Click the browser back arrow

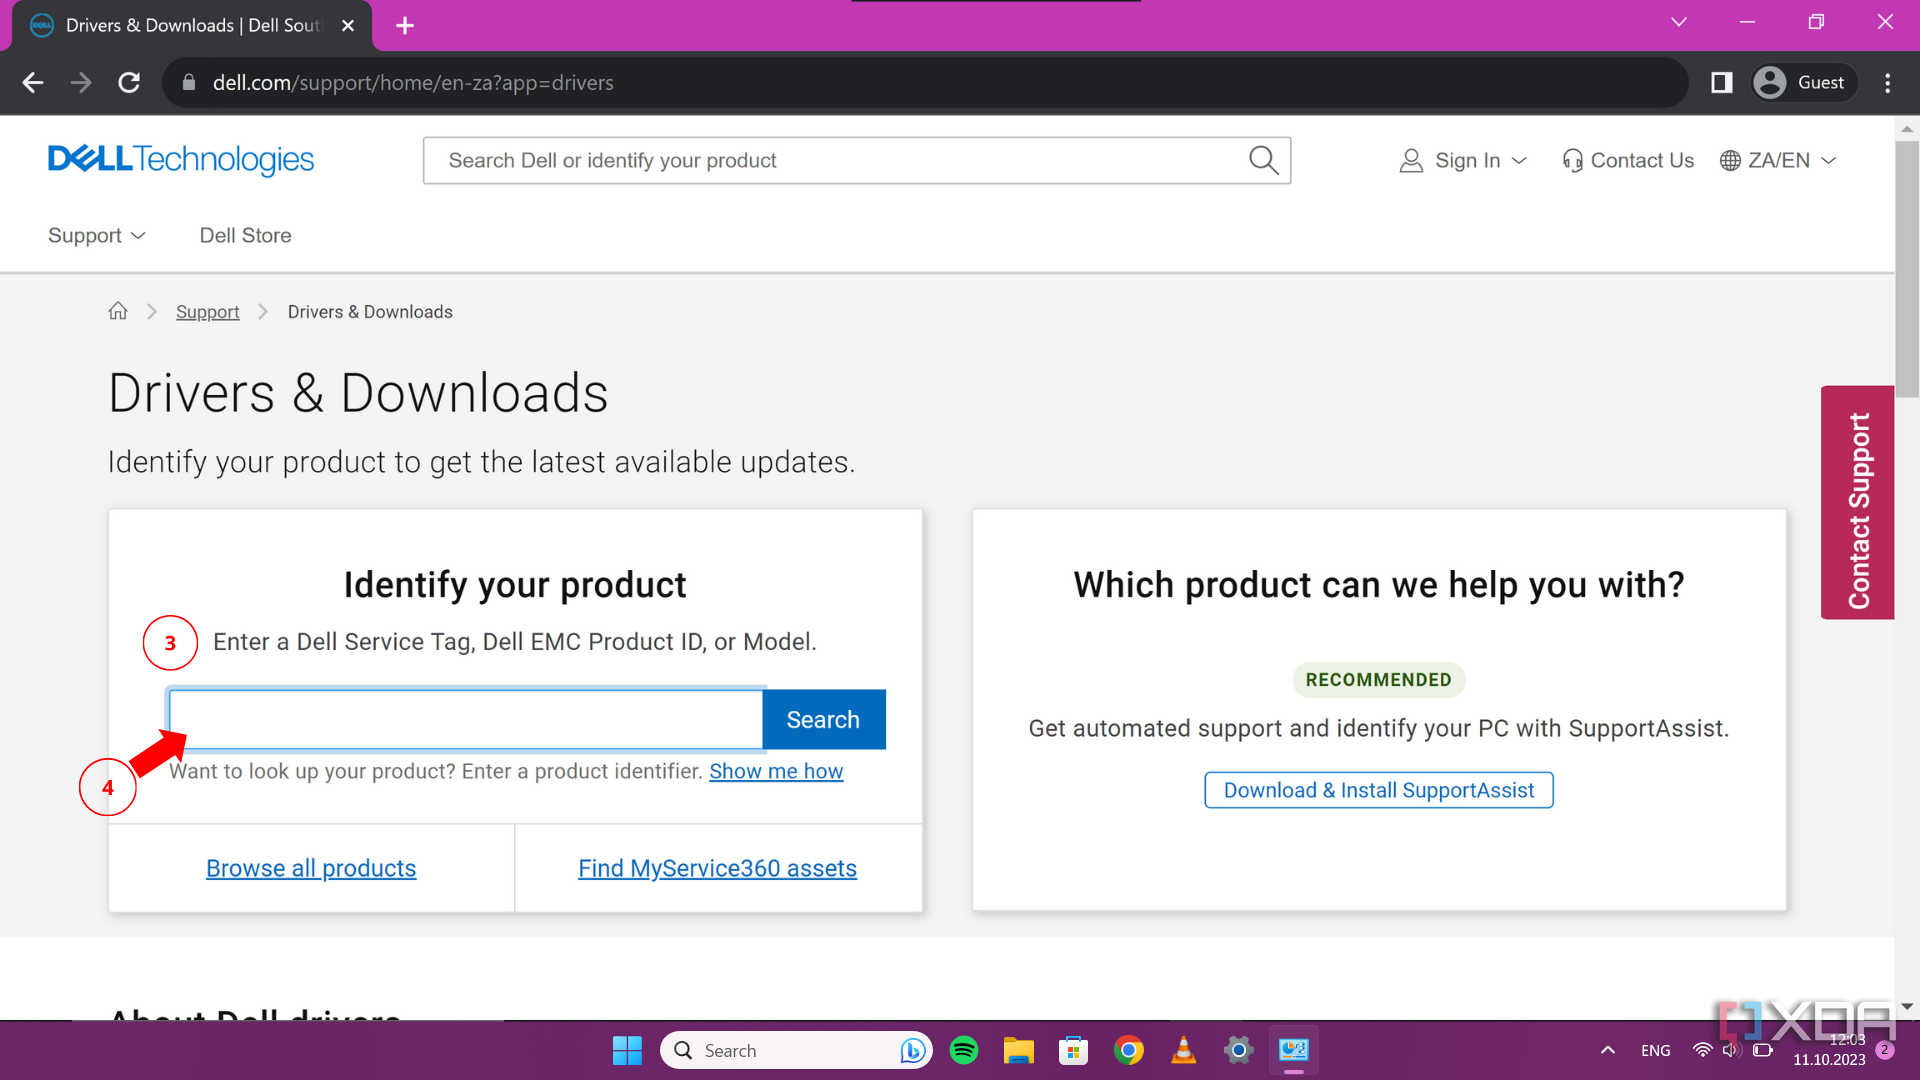(33, 83)
